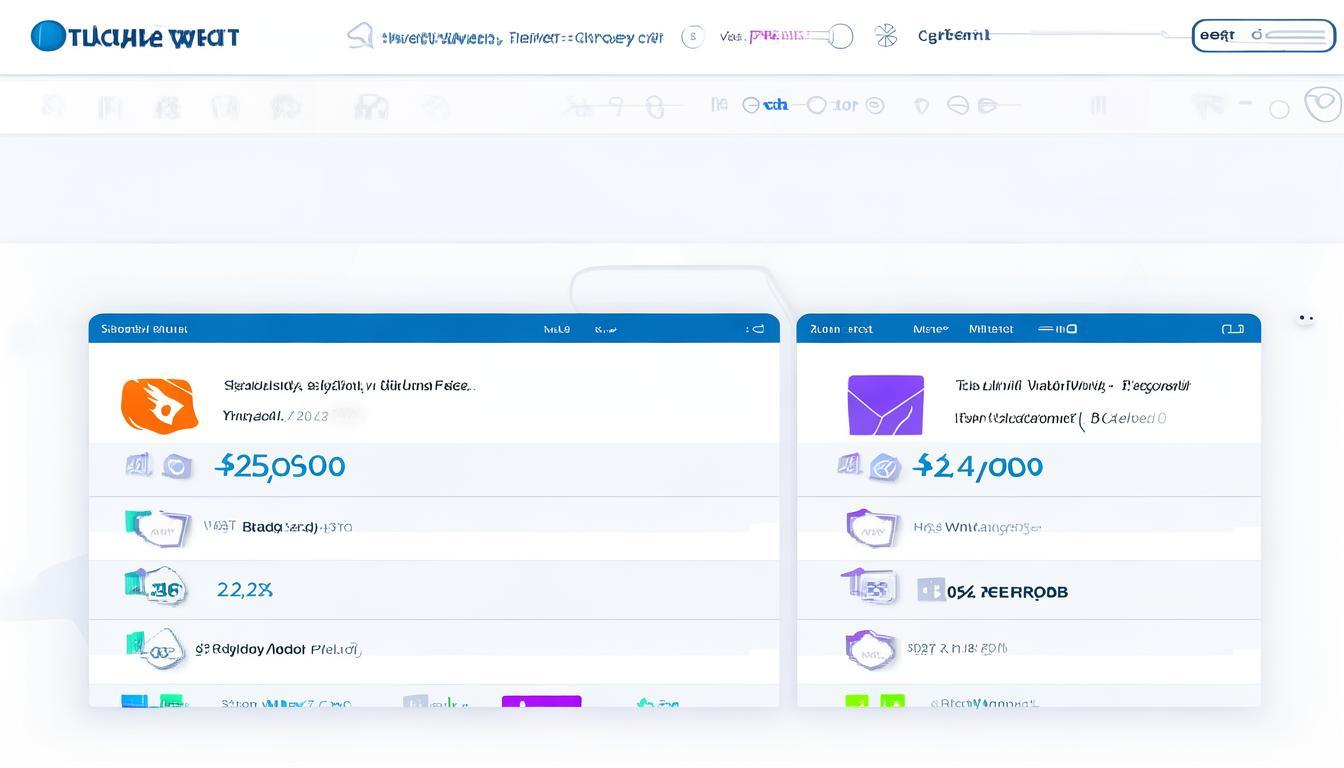The width and height of the screenshot is (1344, 768).
Task: Toggle the switch beside the Premium label
Action: click(x=838, y=36)
